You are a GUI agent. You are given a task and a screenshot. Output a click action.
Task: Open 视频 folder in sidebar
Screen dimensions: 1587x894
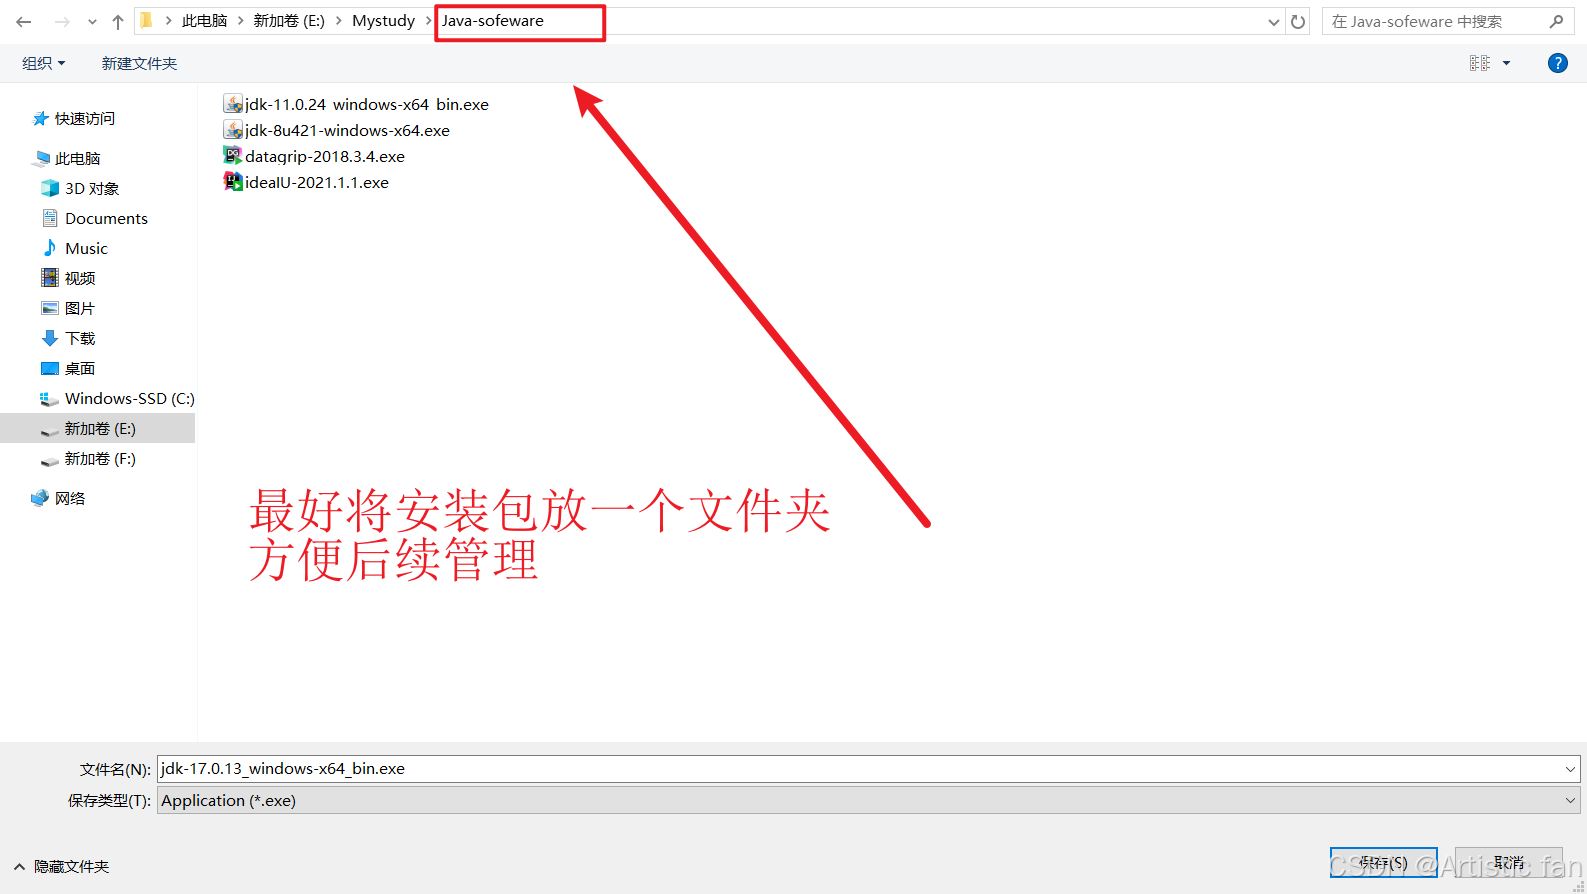(x=80, y=278)
